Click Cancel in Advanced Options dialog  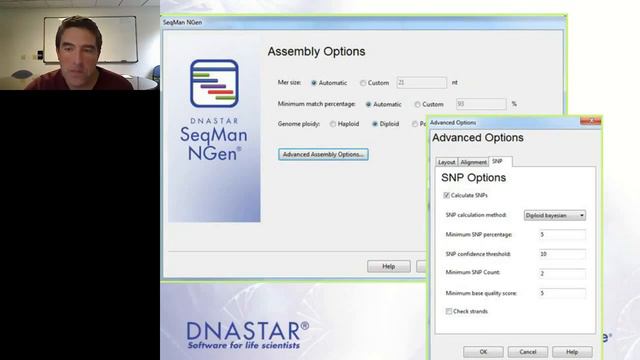528,351
